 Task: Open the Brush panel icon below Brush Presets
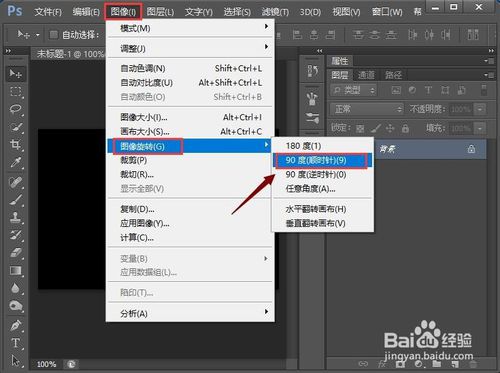click(312, 117)
